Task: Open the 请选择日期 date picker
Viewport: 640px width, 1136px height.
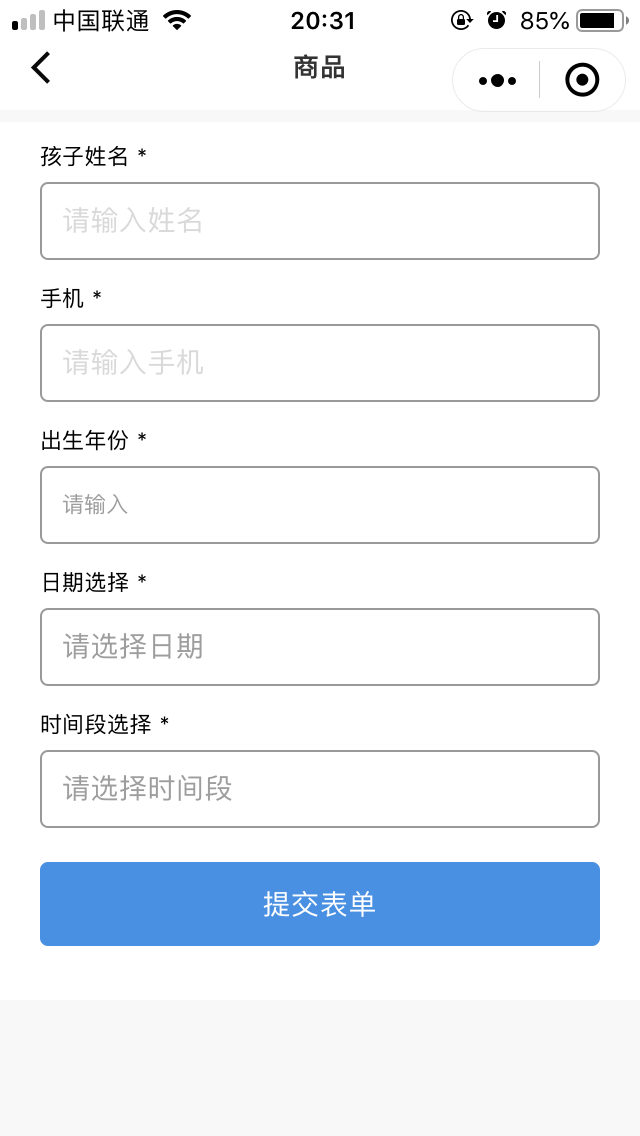Action: (x=320, y=647)
